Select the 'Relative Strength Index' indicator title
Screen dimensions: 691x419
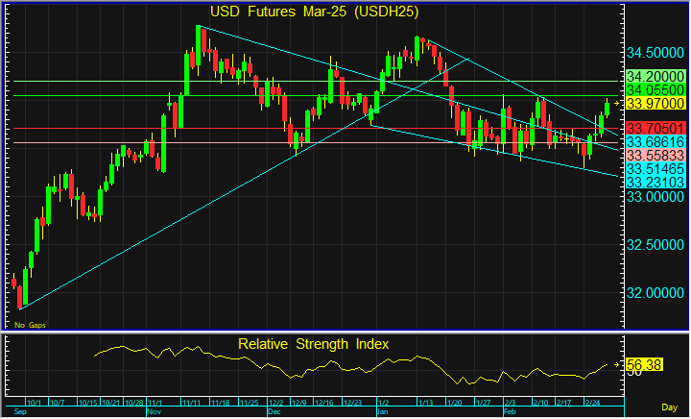313,344
